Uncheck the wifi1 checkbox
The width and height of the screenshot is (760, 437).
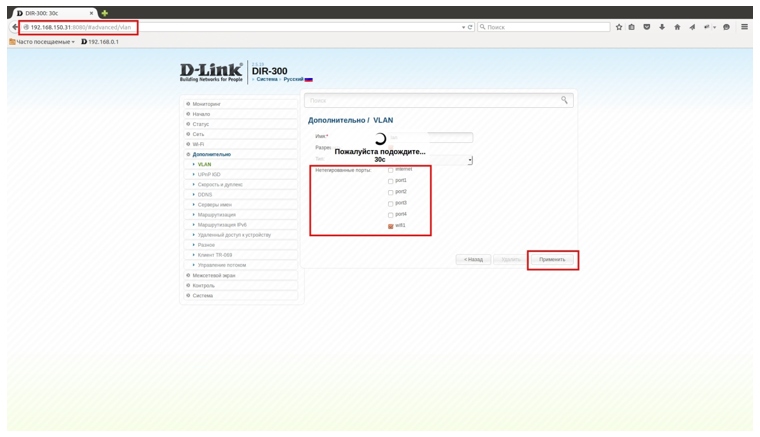391,226
